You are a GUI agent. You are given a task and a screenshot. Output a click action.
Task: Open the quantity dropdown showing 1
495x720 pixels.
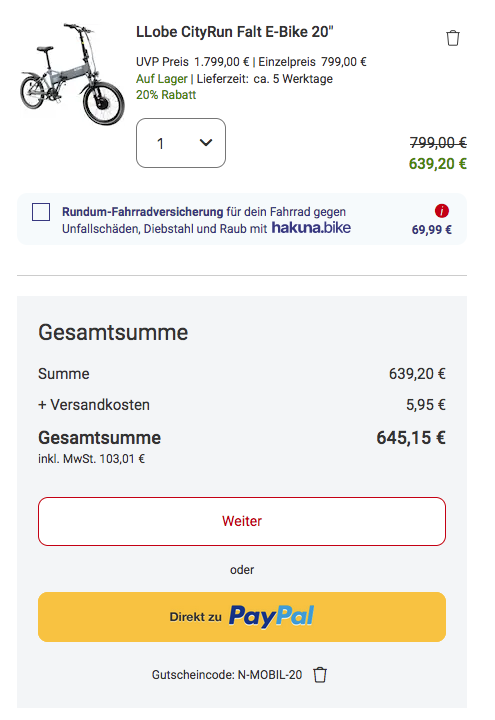tap(181, 143)
